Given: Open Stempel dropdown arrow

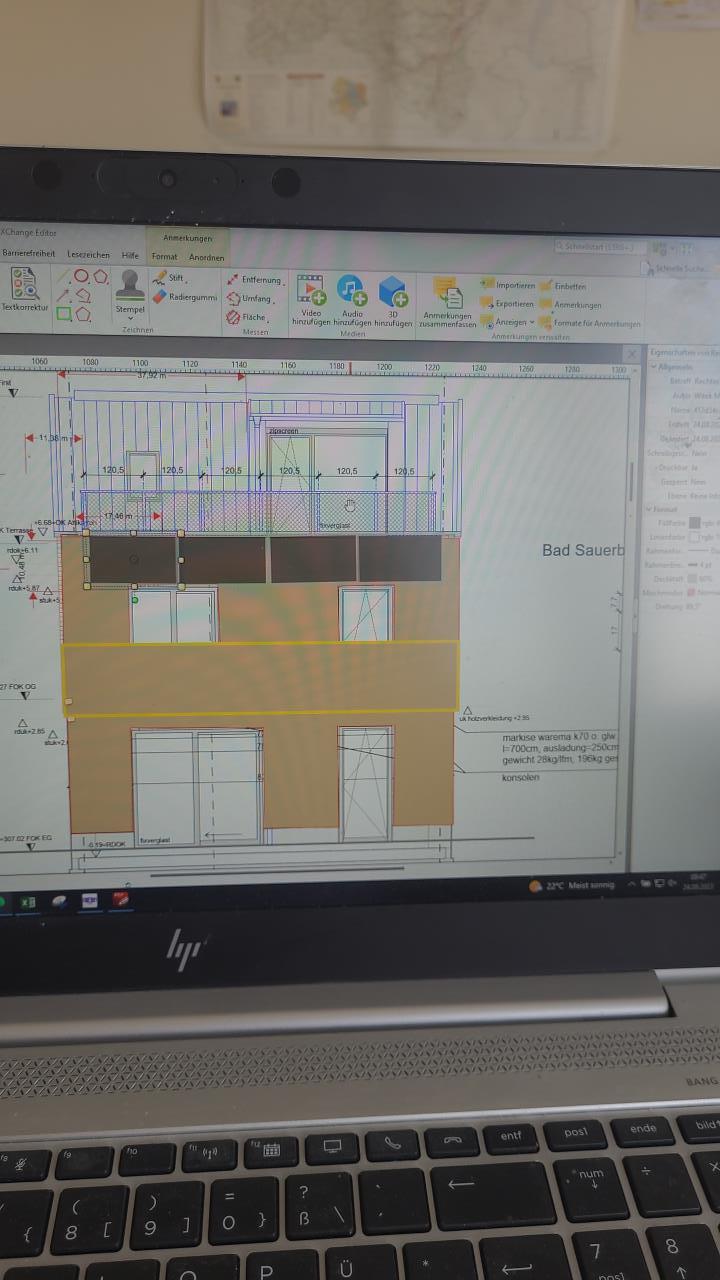Looking at the screenshot, I should coord(130,318).
